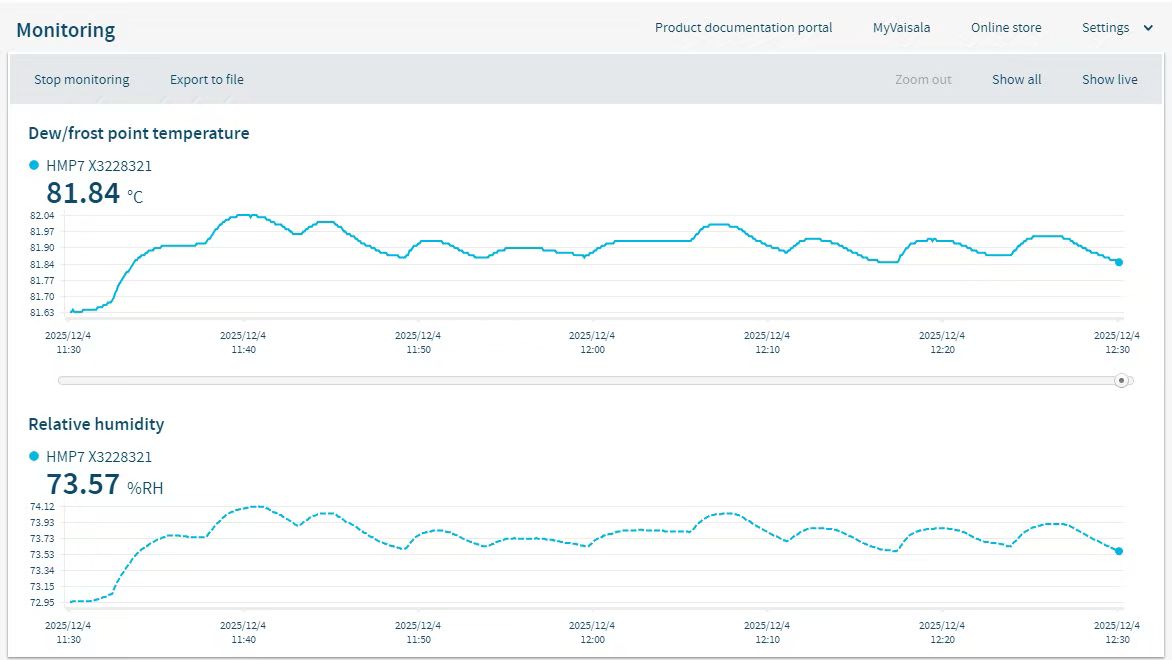Export the data to file

tap(206, 80)
